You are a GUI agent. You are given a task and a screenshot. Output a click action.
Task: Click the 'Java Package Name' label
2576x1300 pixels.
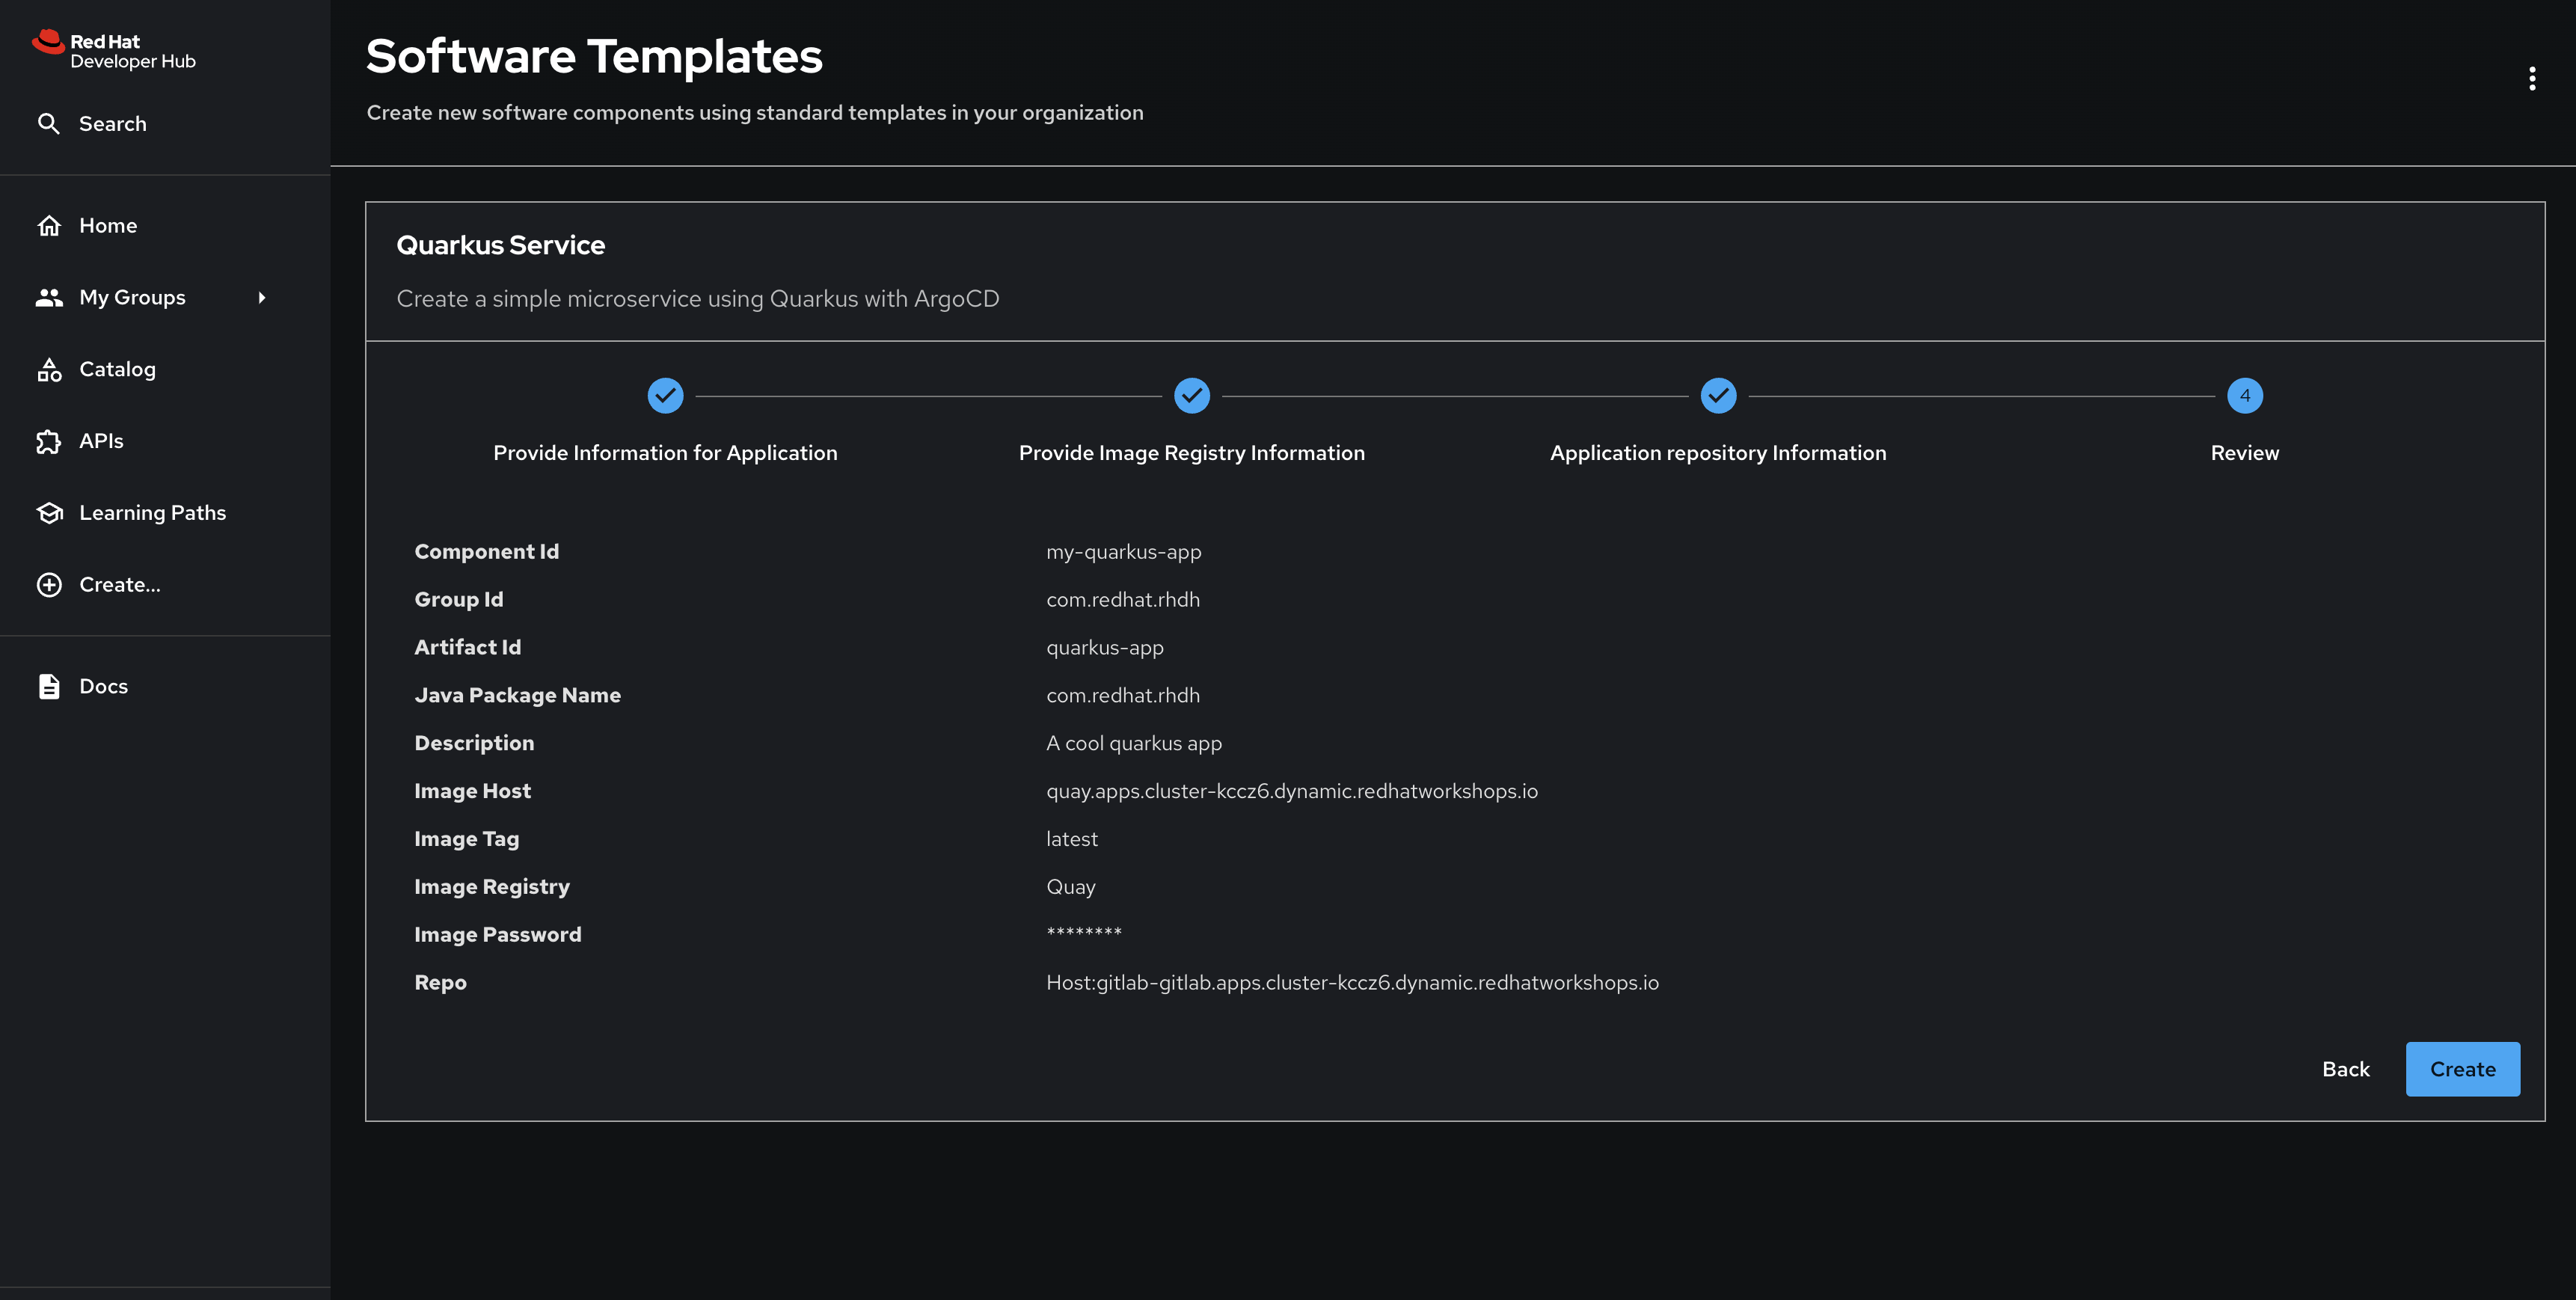click(x=518, y=696)
